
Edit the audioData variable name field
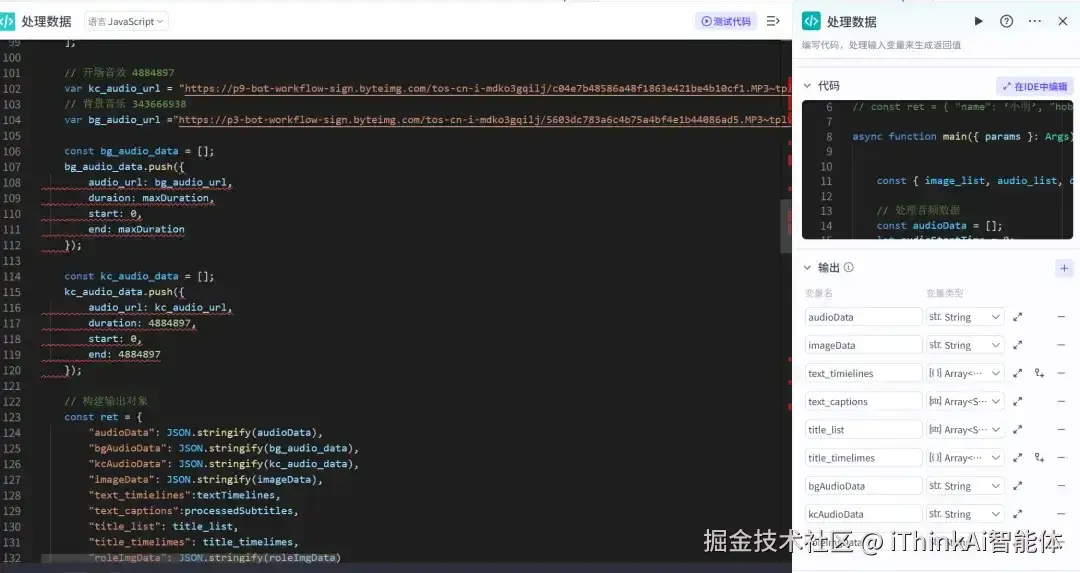pyautogui.click(x=863, y=317)
